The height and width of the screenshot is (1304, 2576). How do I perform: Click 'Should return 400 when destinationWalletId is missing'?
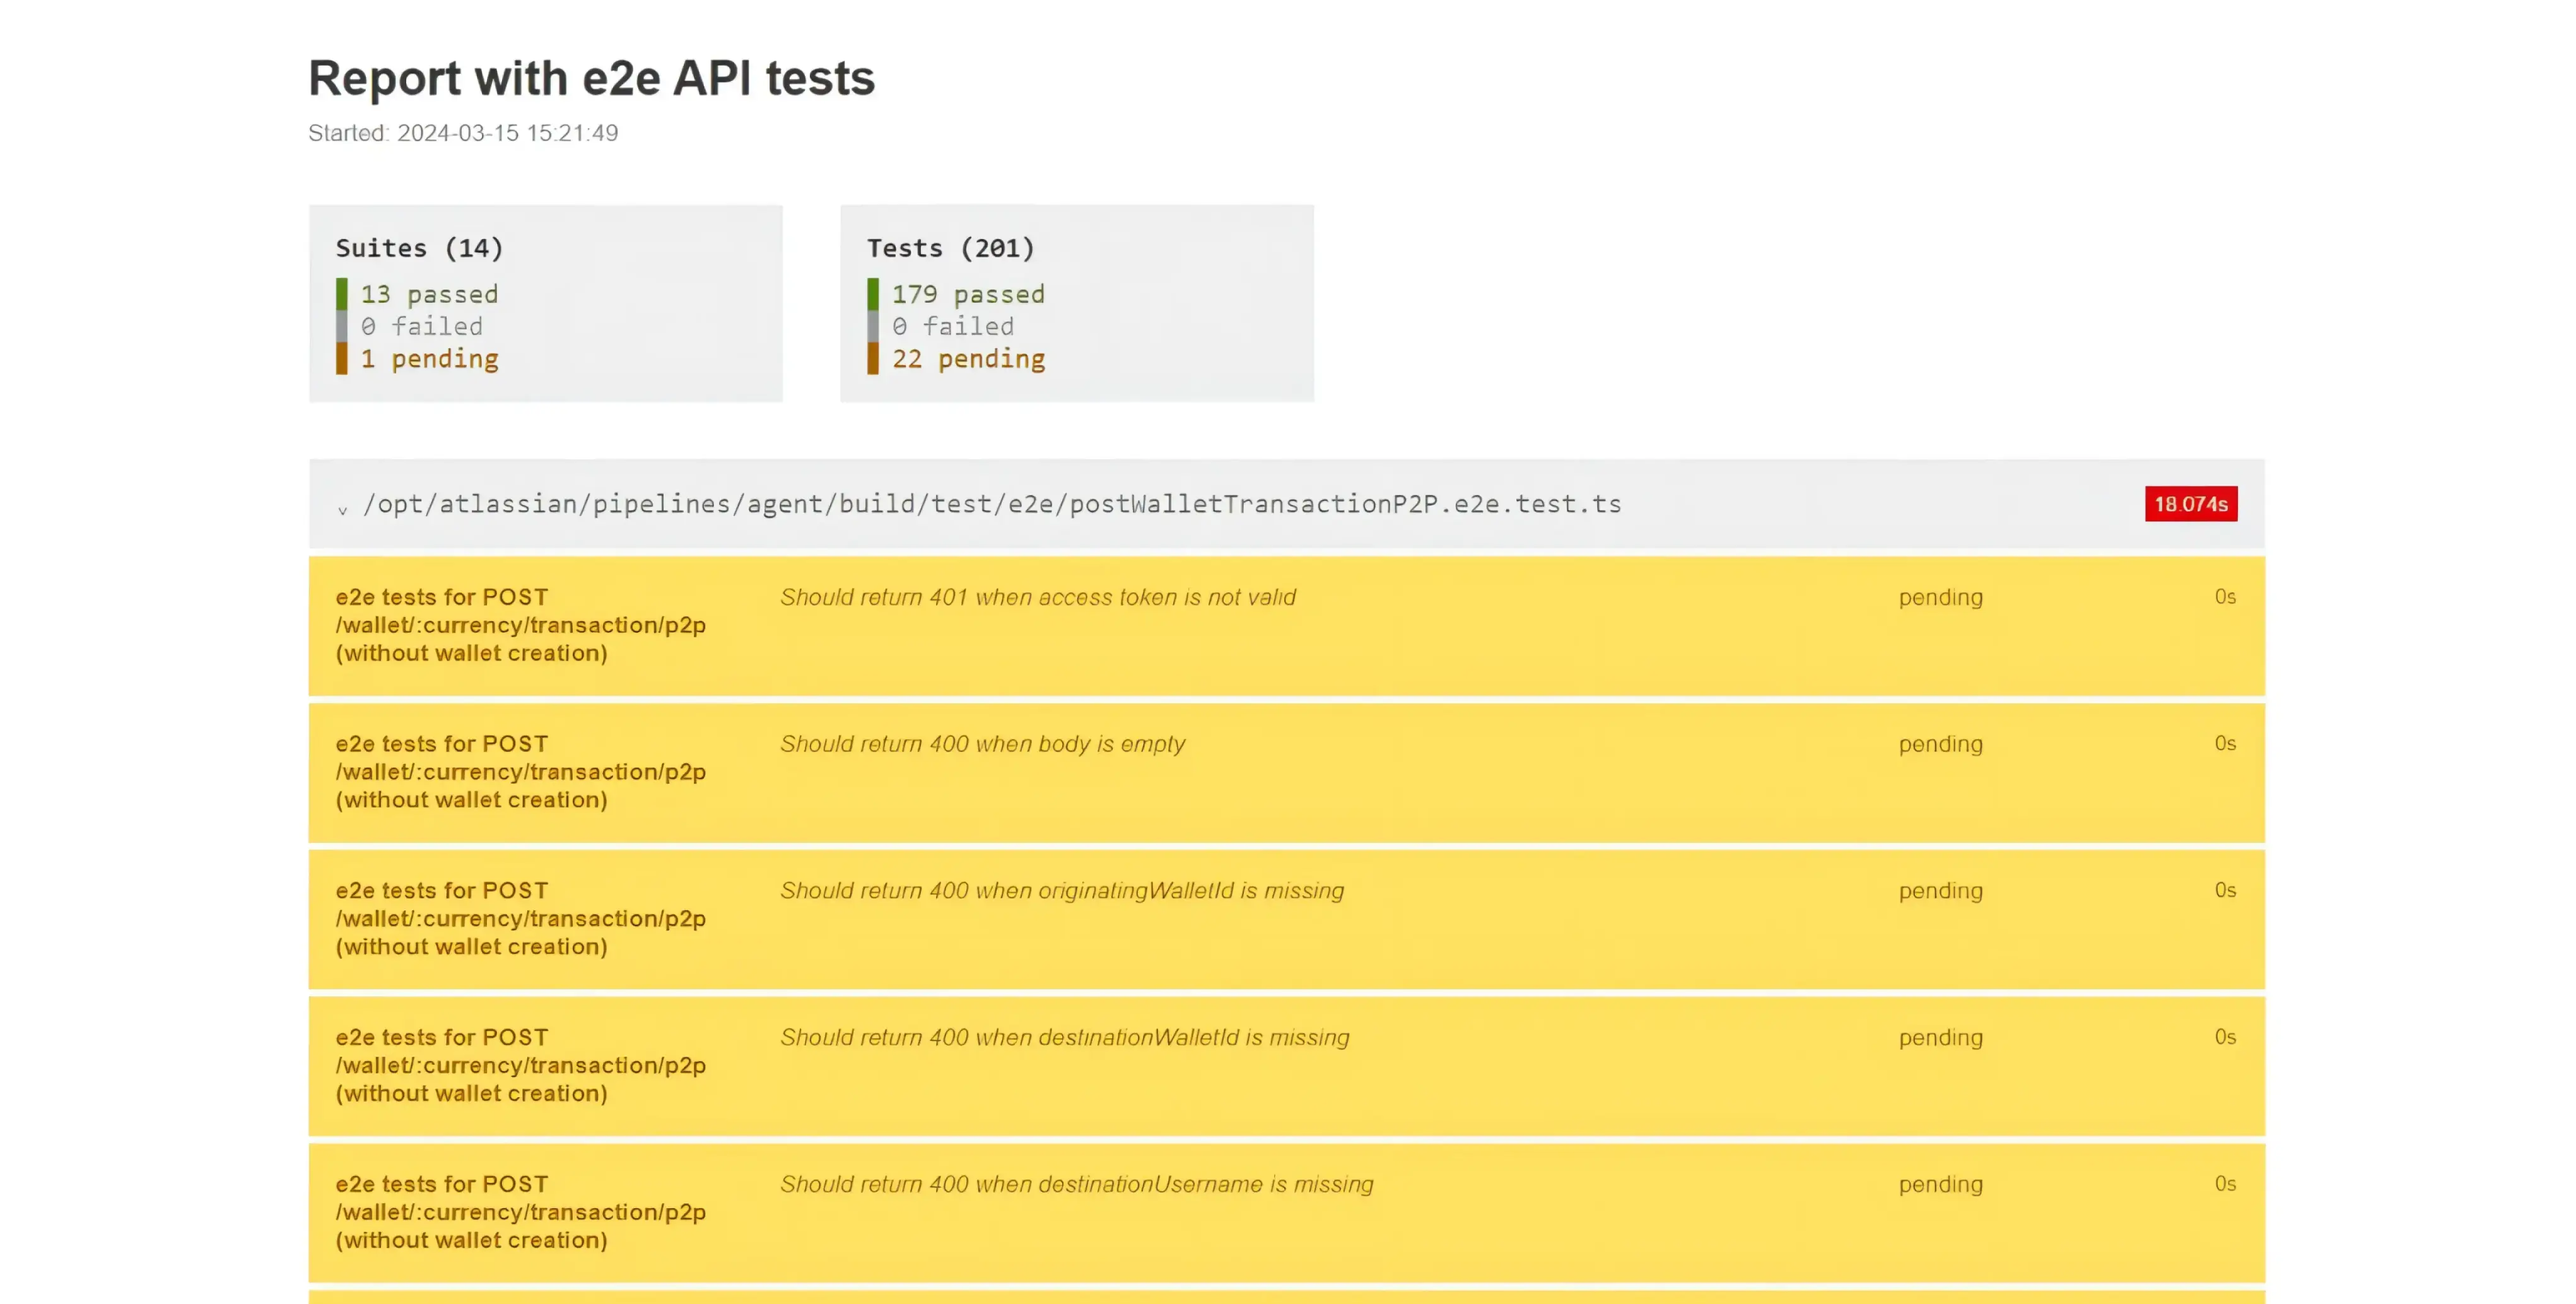click(x=1064, y=1038)
